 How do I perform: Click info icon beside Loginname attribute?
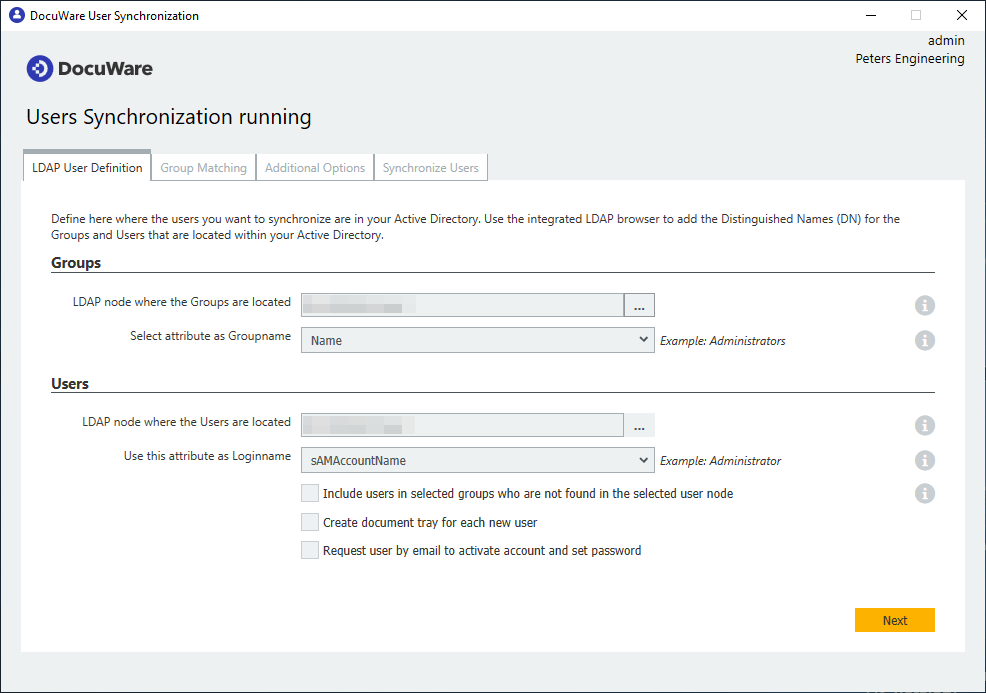point(925,461)
